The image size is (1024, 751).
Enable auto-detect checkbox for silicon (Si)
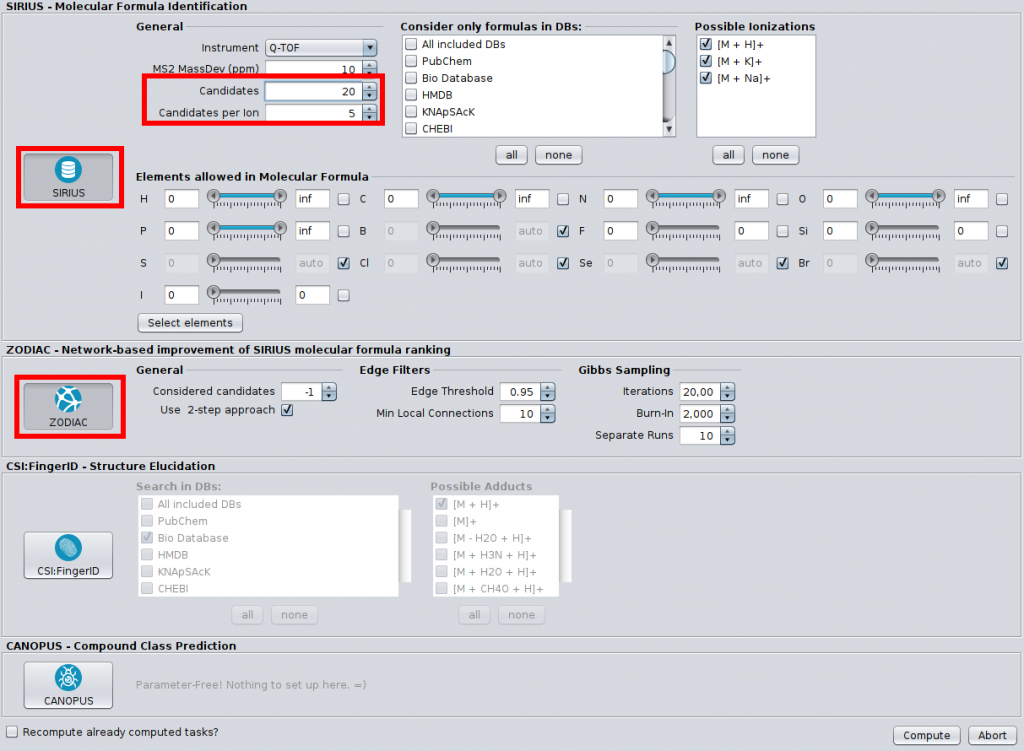(x=1002, y=231)
